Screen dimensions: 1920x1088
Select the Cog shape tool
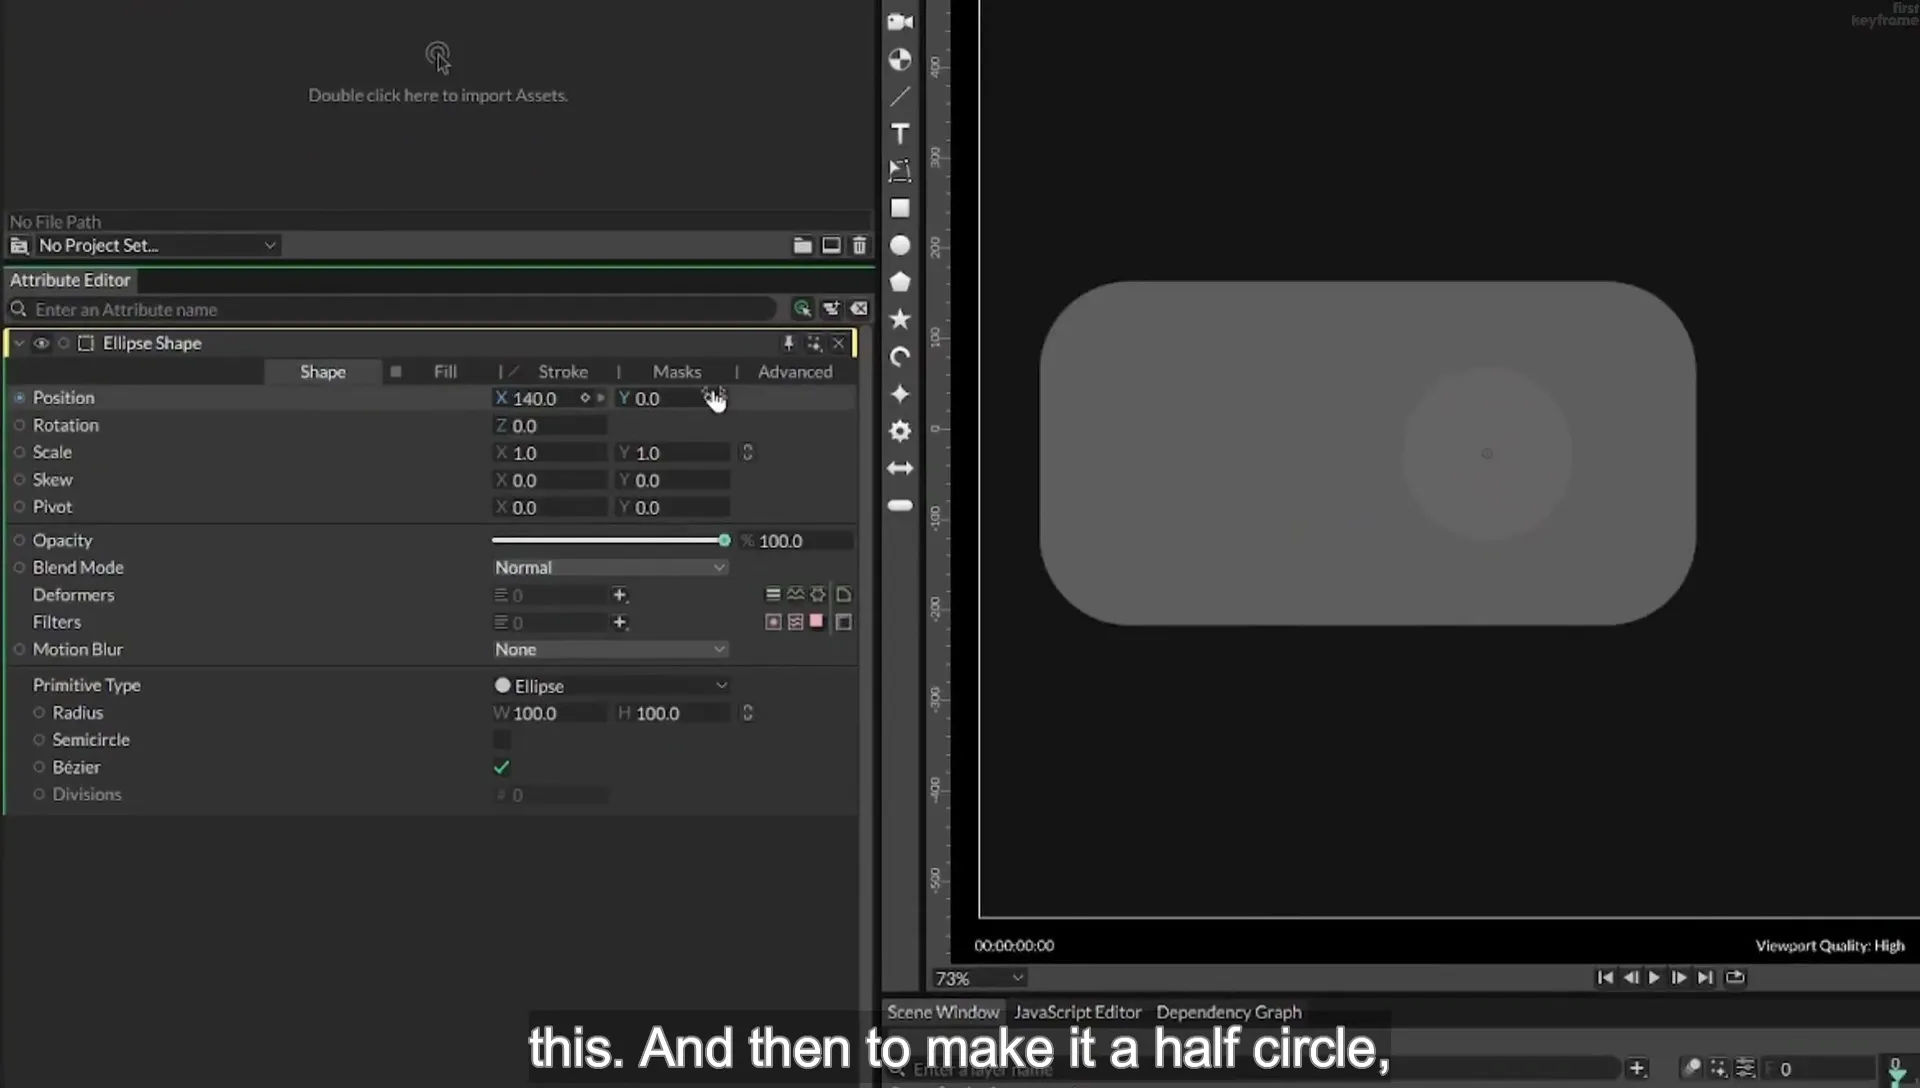[x=900, y=431]
